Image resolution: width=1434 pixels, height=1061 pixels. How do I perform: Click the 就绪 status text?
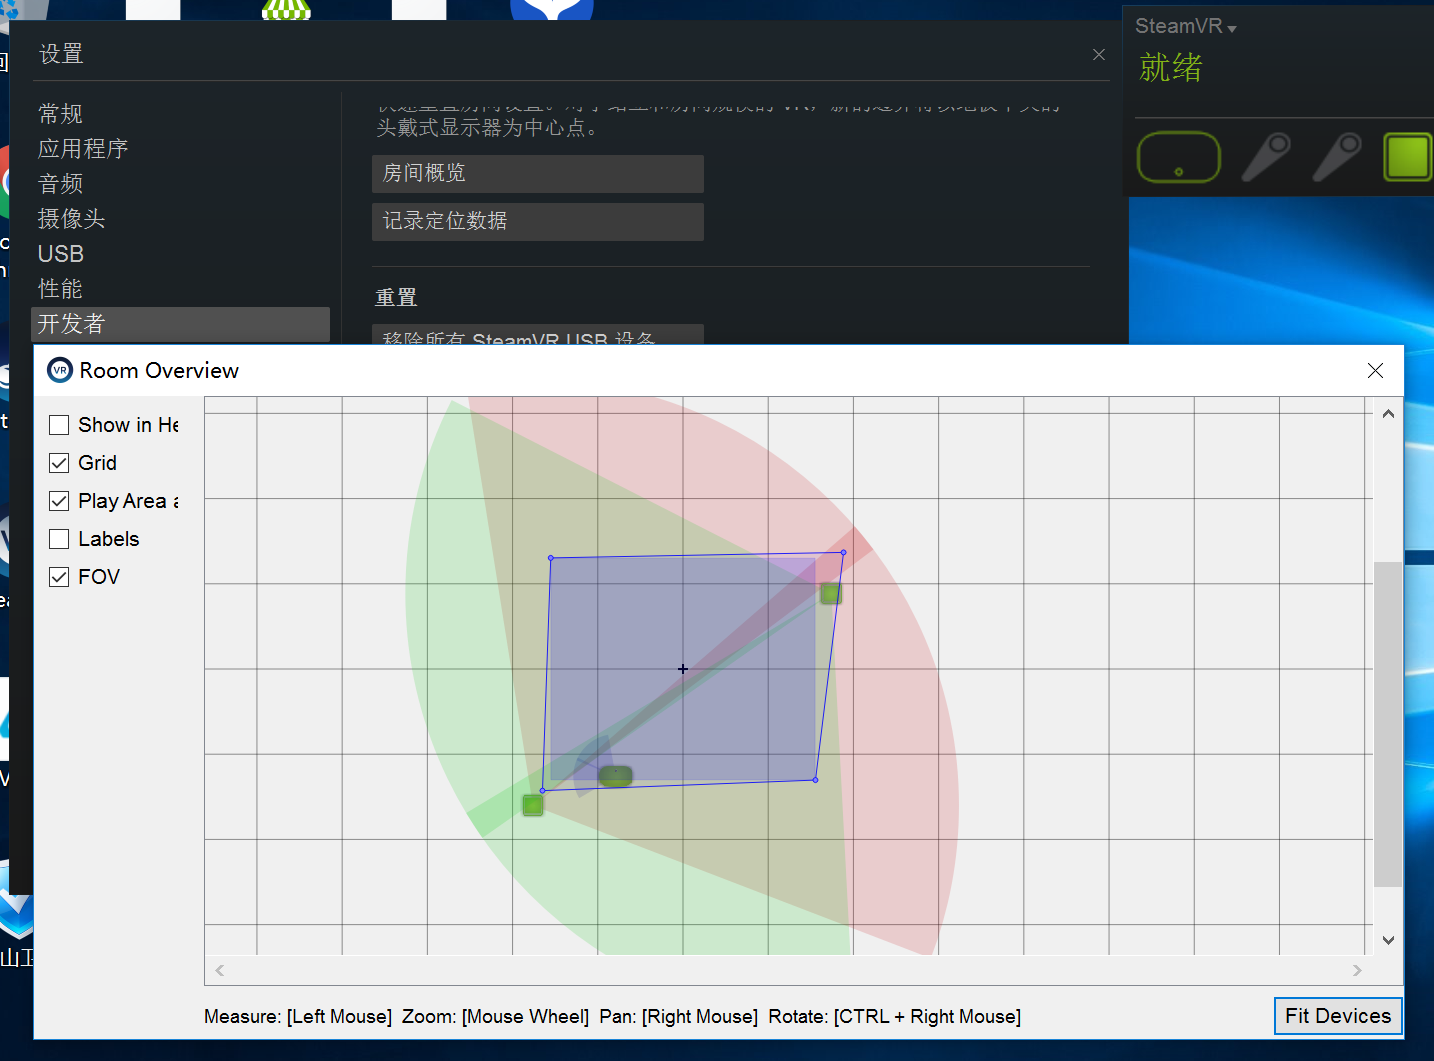1171,68
